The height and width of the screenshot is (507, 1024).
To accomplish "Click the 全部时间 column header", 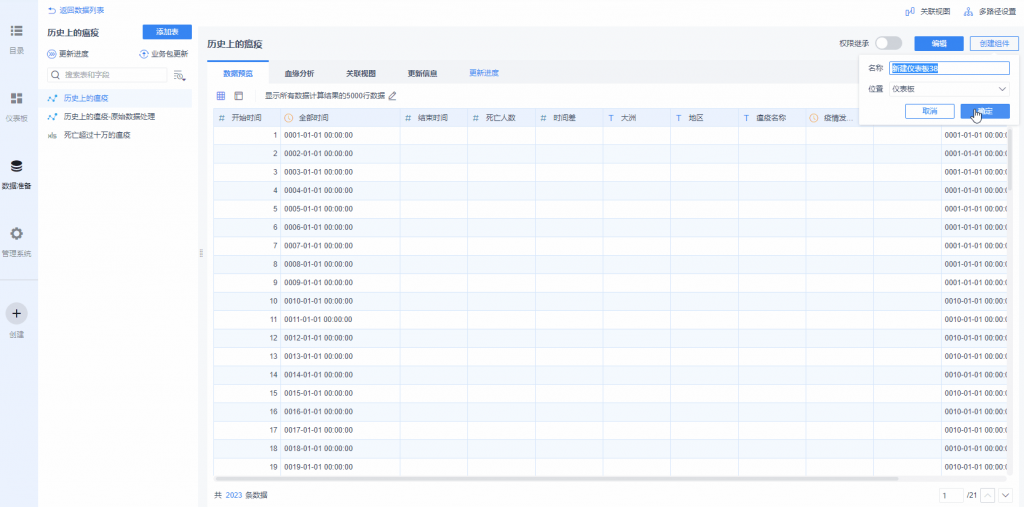I will tap(340, 118).
